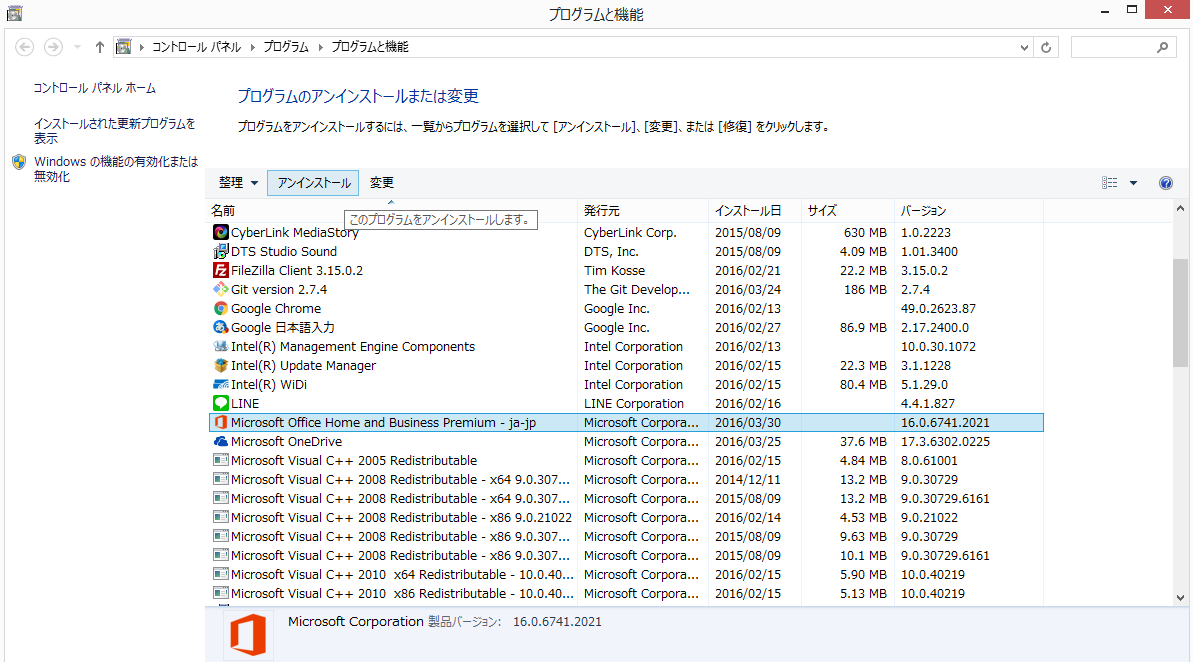
Task: Sort by インストール日 column header
Action: point(755,211)
